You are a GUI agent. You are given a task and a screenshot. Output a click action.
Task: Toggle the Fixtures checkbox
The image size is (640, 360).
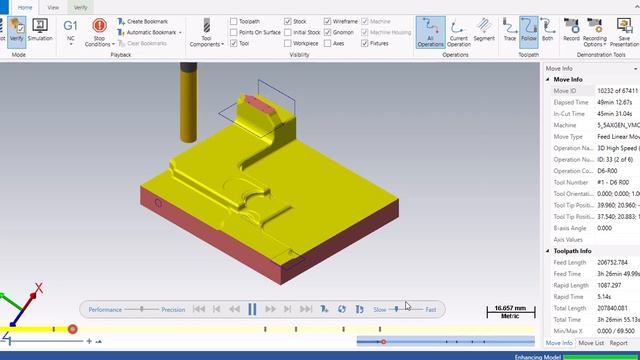[x=365, y=43]
